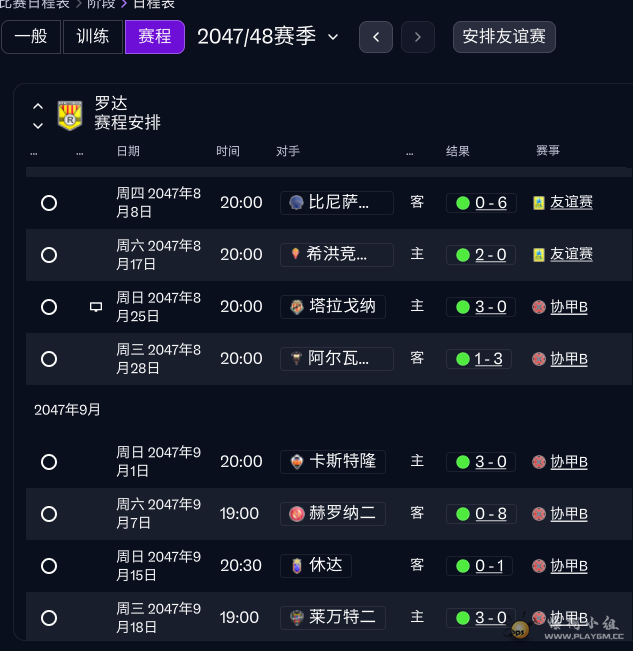Click the 协甲B link on the 卡斯特隆 row
The width and height of the screenshot is (633, 651).
click(569, 462)
